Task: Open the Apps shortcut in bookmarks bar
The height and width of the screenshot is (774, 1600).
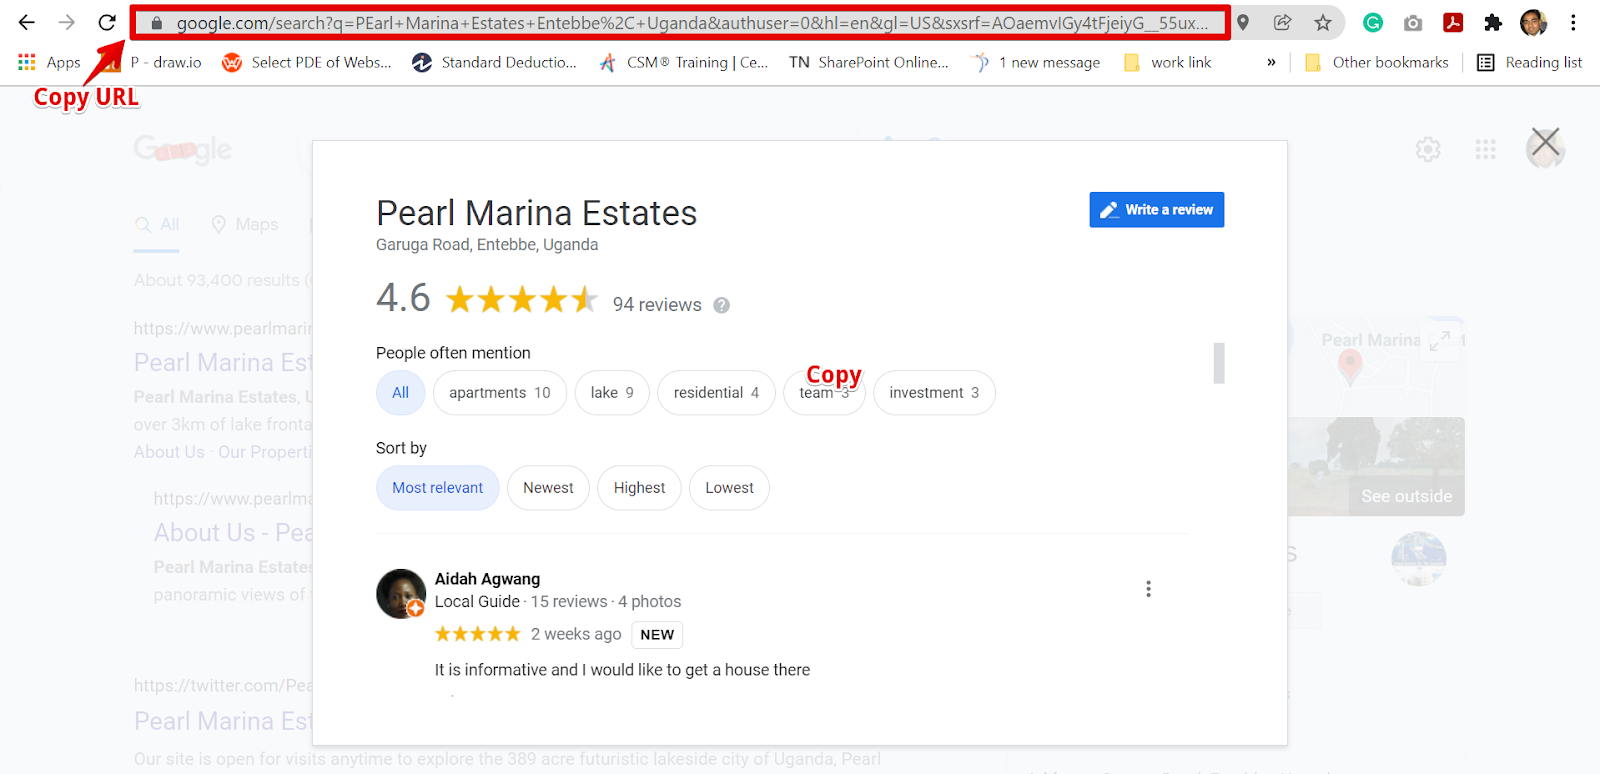Action: pyautogui.click(x=49, y=62)
